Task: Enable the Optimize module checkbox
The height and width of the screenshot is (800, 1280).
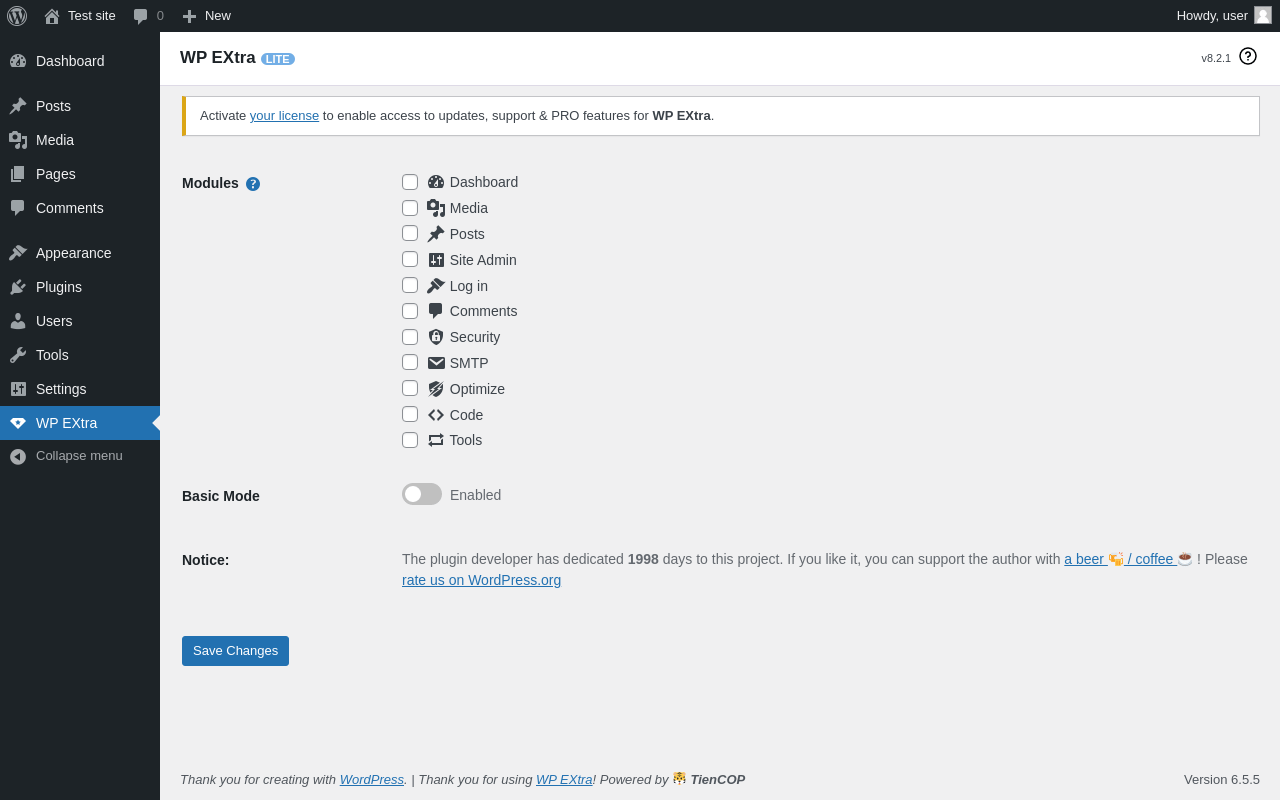Action: point(410,388)
